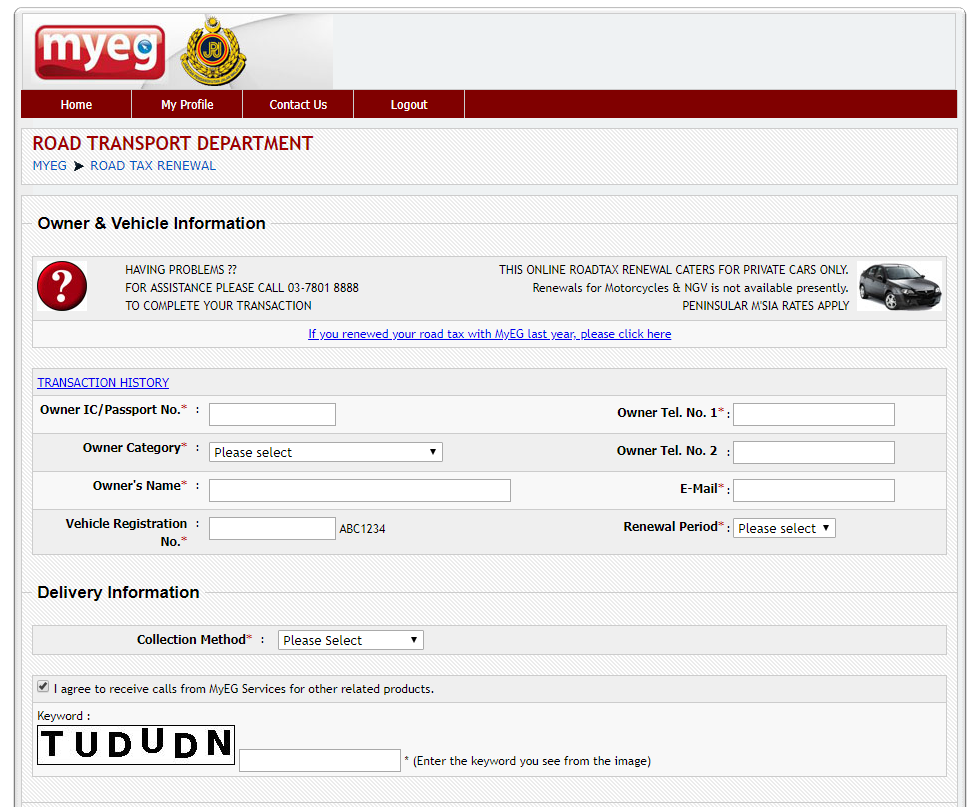Click the captcha keyword entry field

[x=319, y=761]
